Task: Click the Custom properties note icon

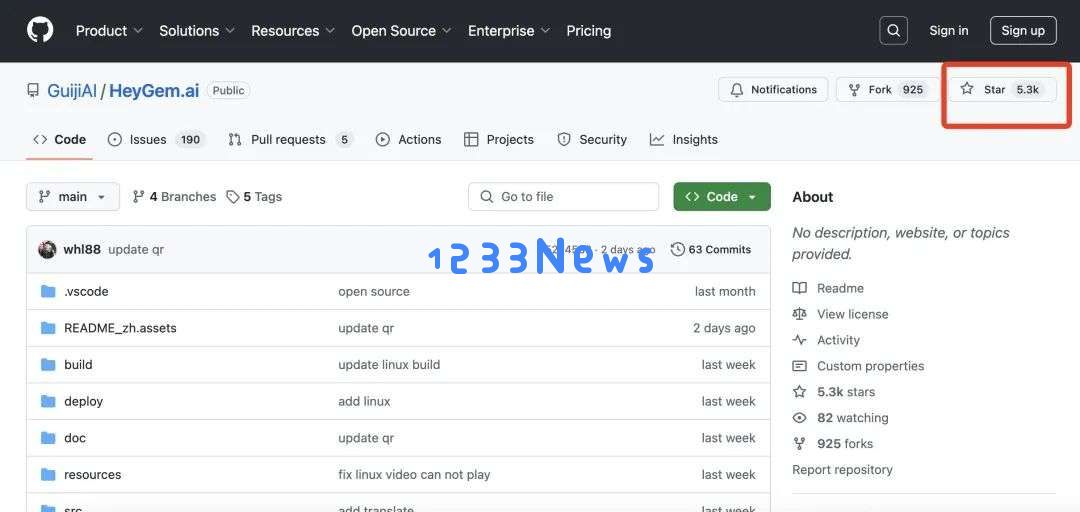Action: click(x=799, y=366)
